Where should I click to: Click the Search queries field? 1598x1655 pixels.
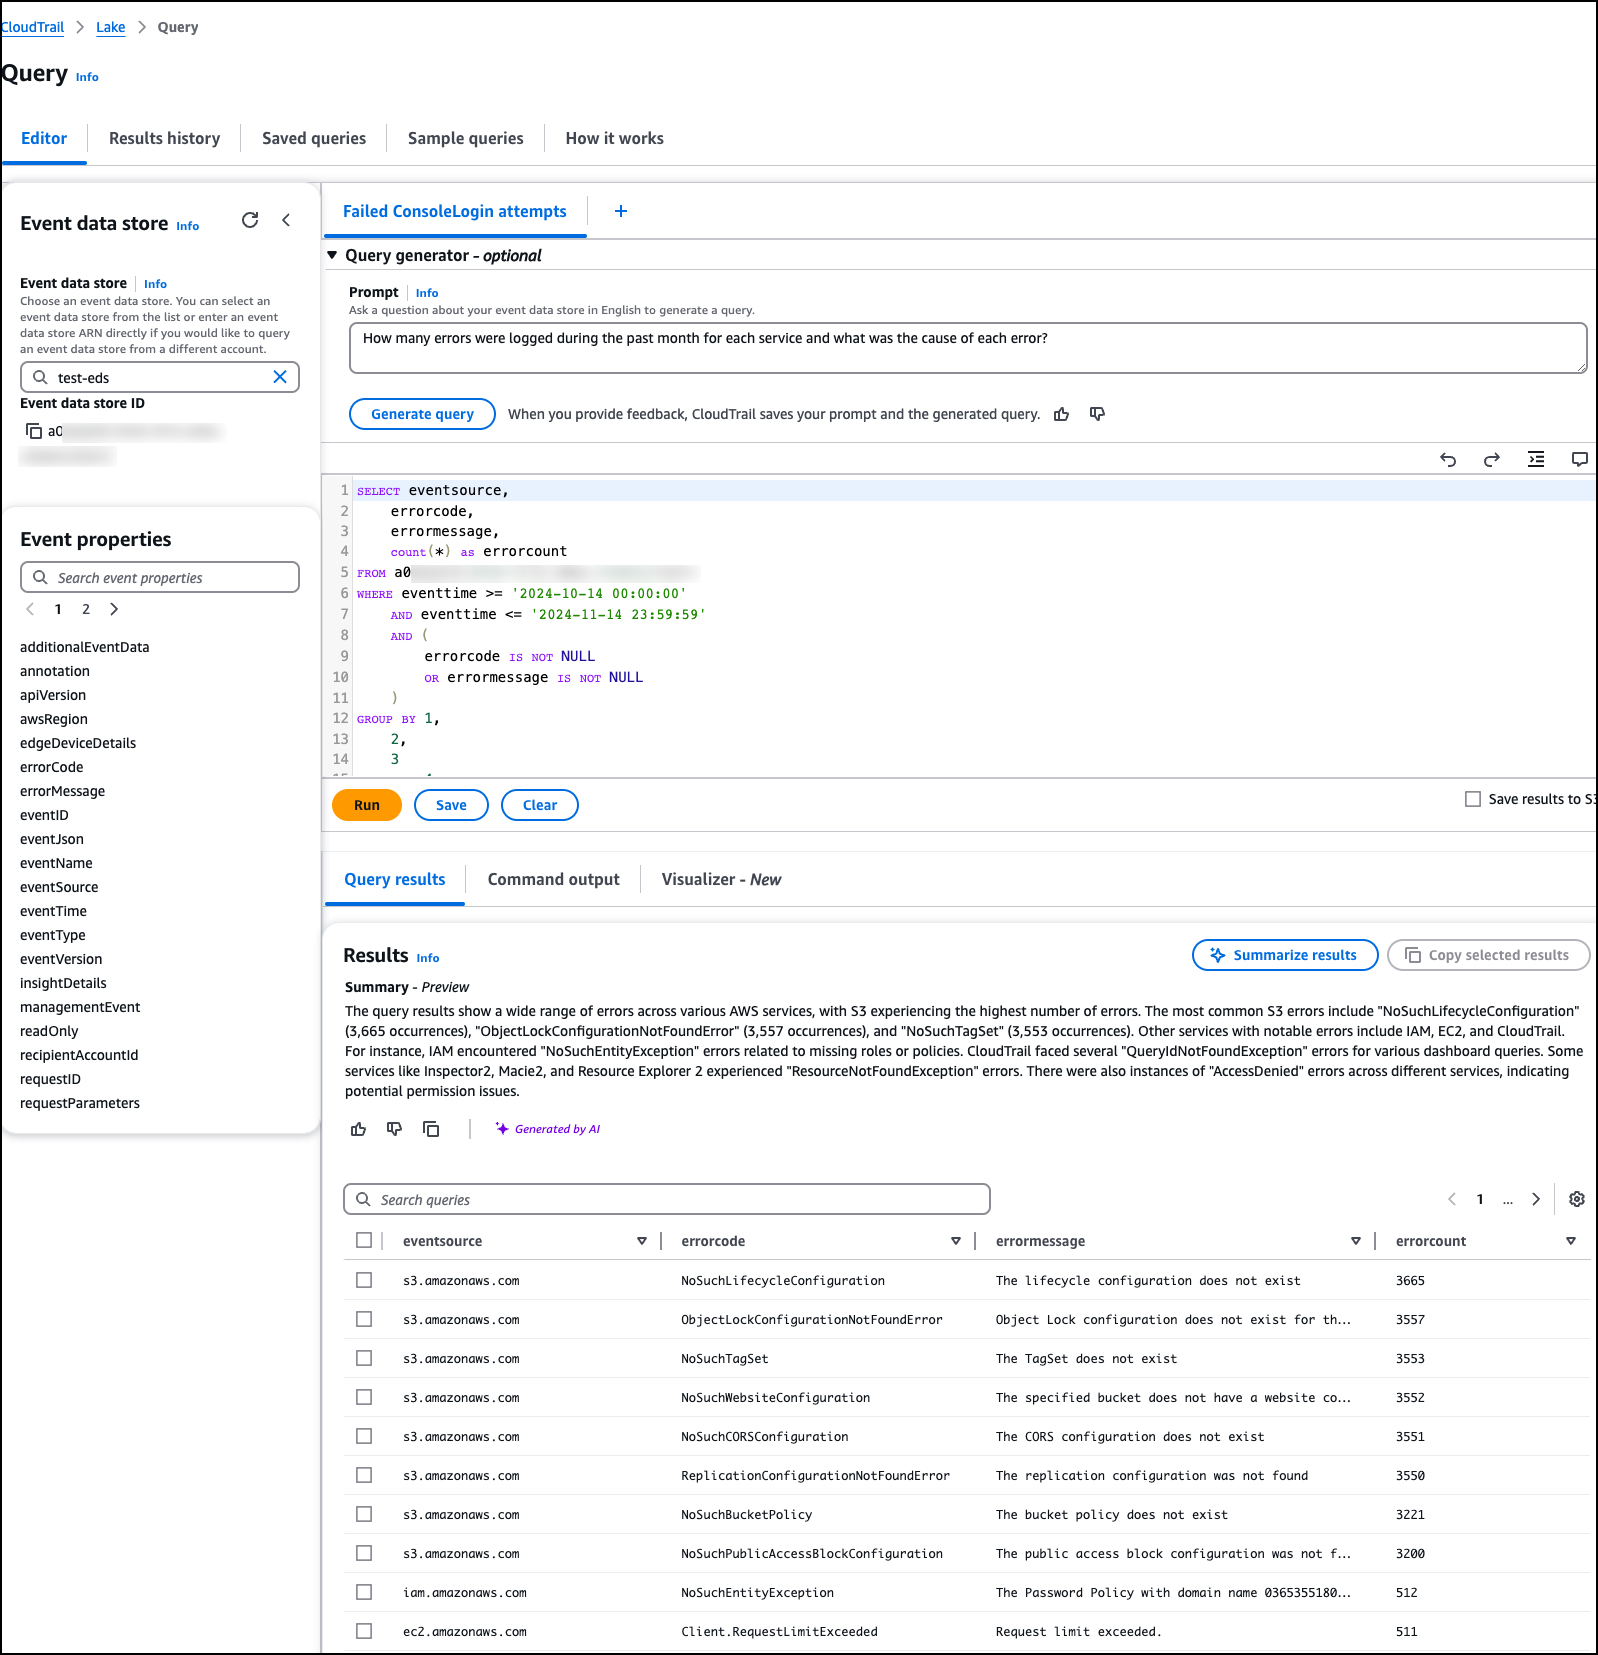(667, 1199)
